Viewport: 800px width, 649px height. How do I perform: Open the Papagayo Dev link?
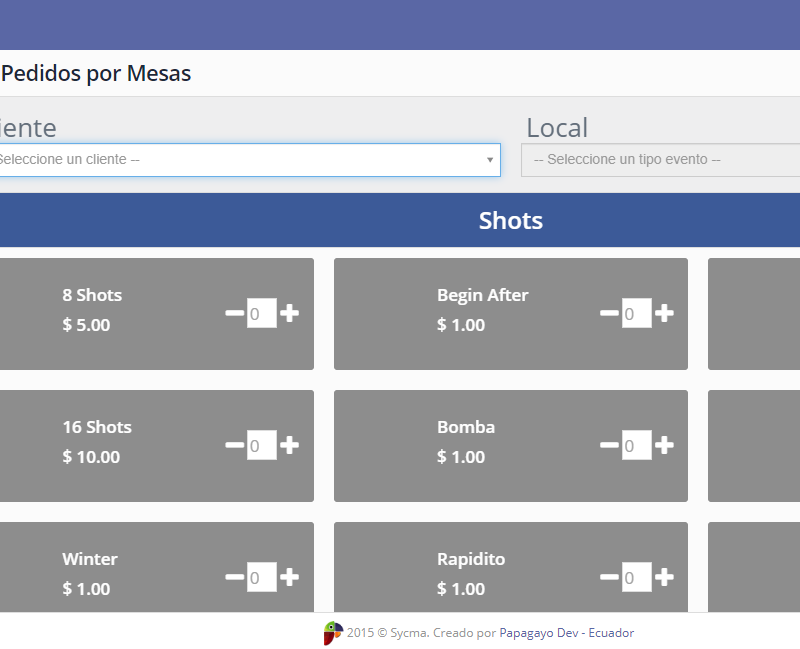click(x=538, y=633)
